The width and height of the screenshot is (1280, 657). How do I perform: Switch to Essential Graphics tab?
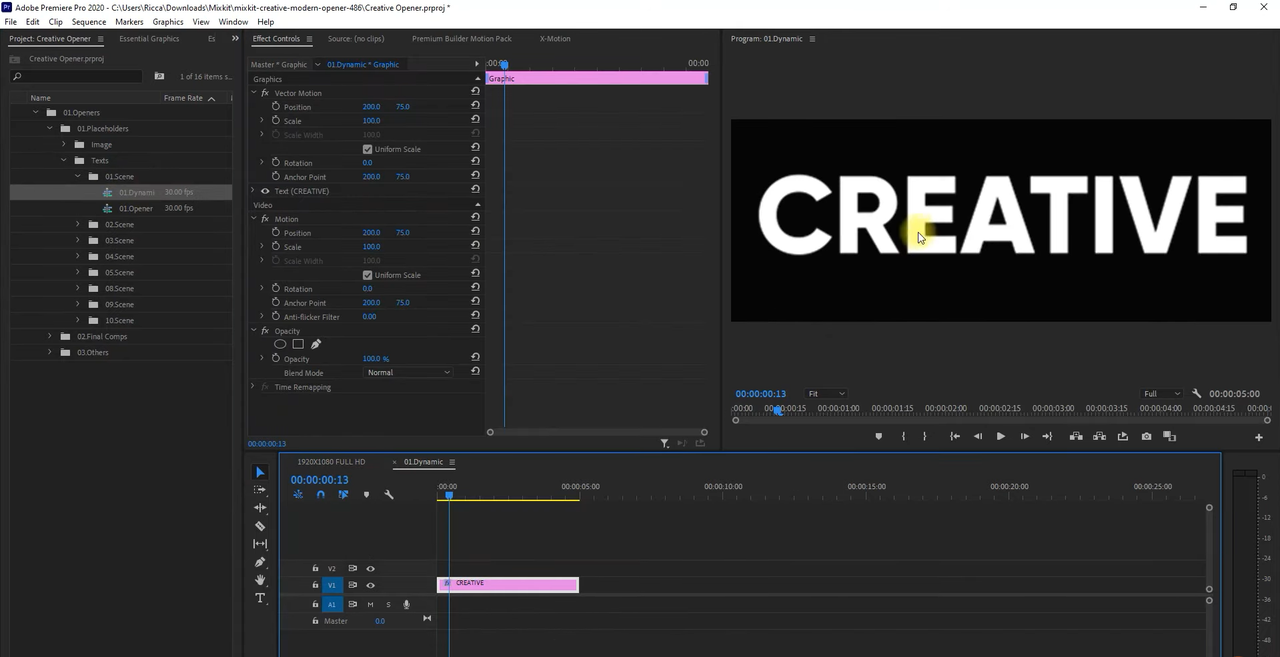[149, 39]
